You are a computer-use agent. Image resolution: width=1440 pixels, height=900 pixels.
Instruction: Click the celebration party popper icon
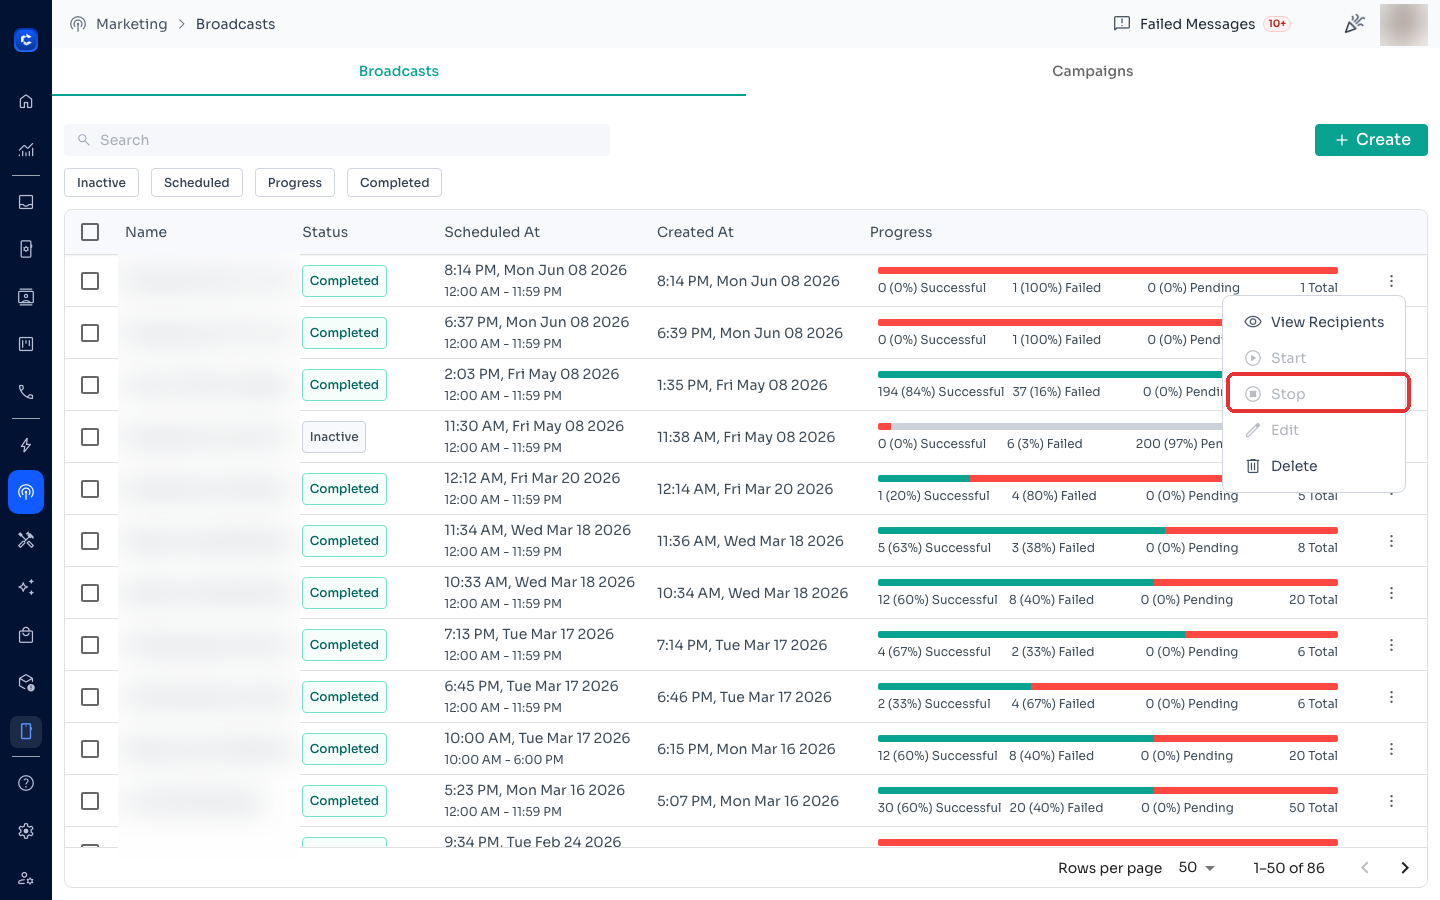pyautogui.click(x=1354, y=24)
